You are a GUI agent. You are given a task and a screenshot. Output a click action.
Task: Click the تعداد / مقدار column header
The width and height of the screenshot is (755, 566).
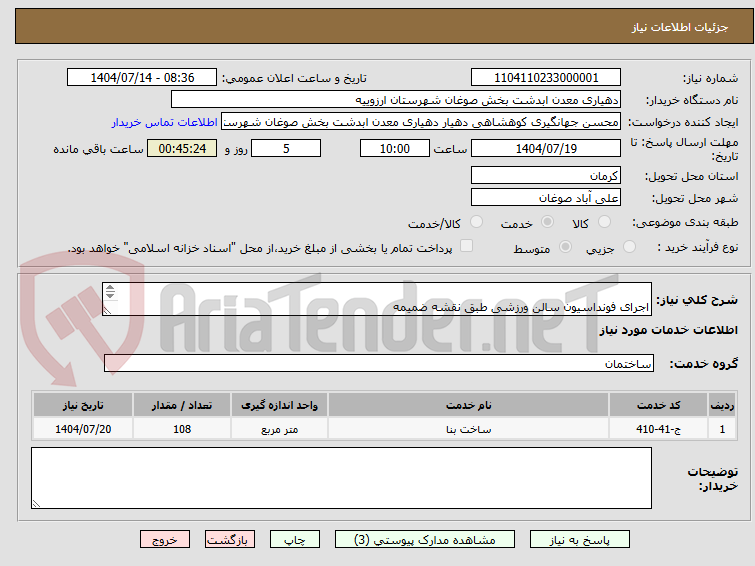(x=182, y=405)
